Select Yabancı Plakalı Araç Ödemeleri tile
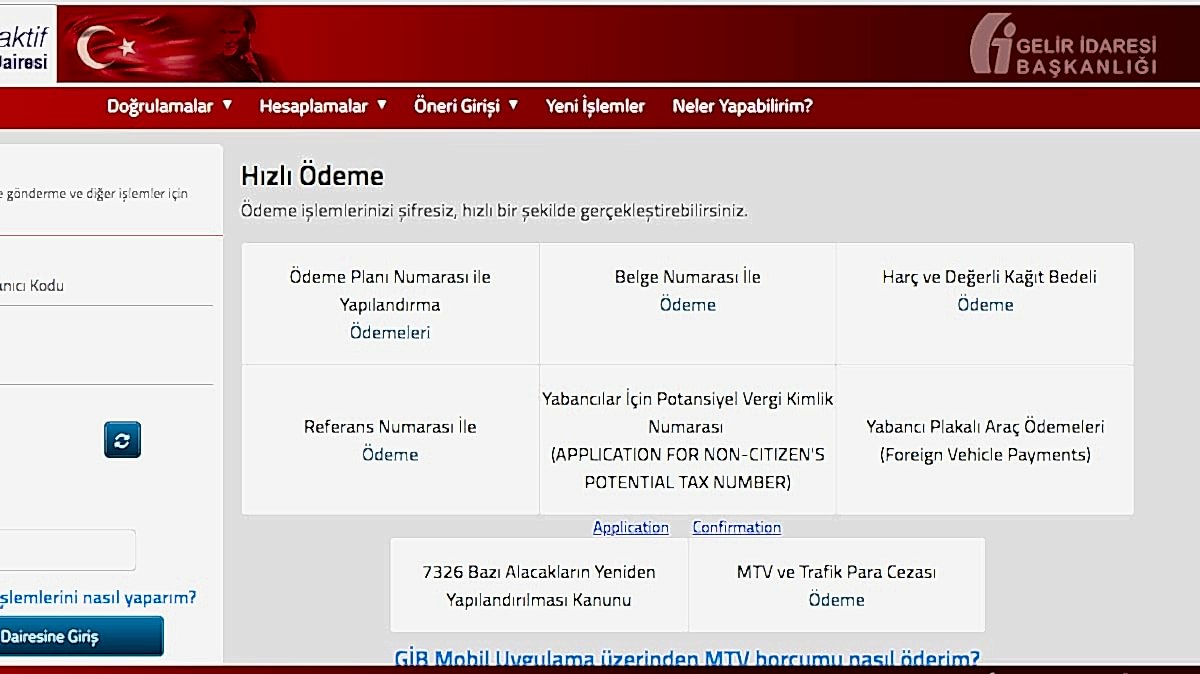The image size is (1200, 674). 985,440
